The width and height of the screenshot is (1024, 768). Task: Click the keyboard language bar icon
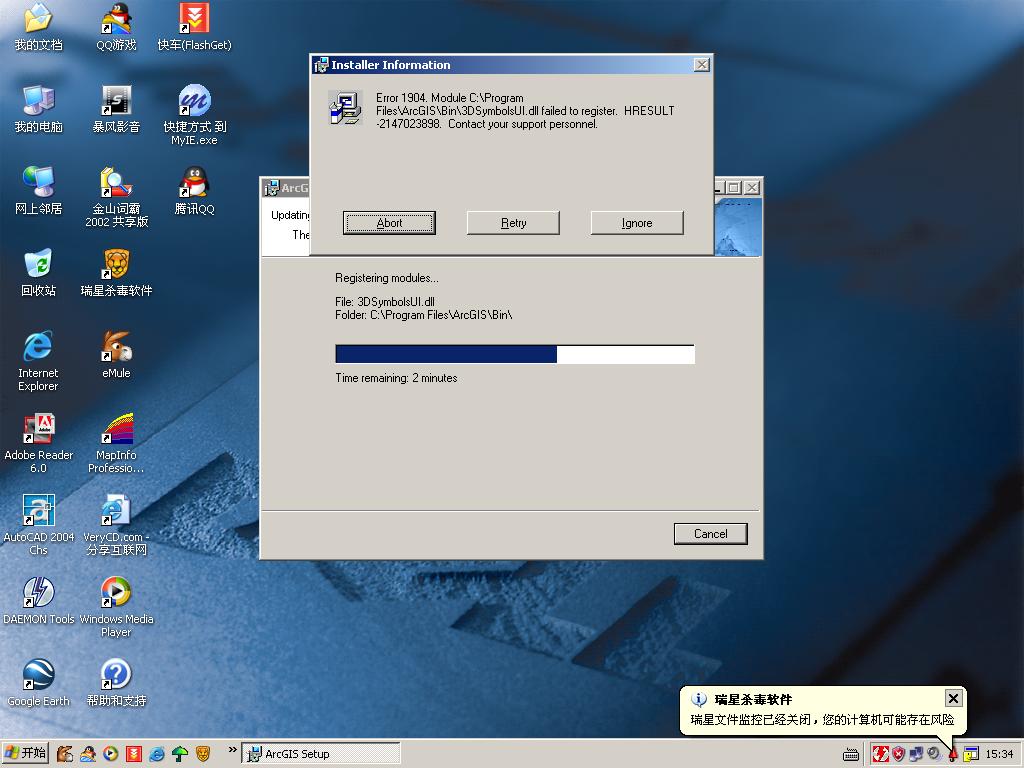pyautogui.click(x=851, y=755)
